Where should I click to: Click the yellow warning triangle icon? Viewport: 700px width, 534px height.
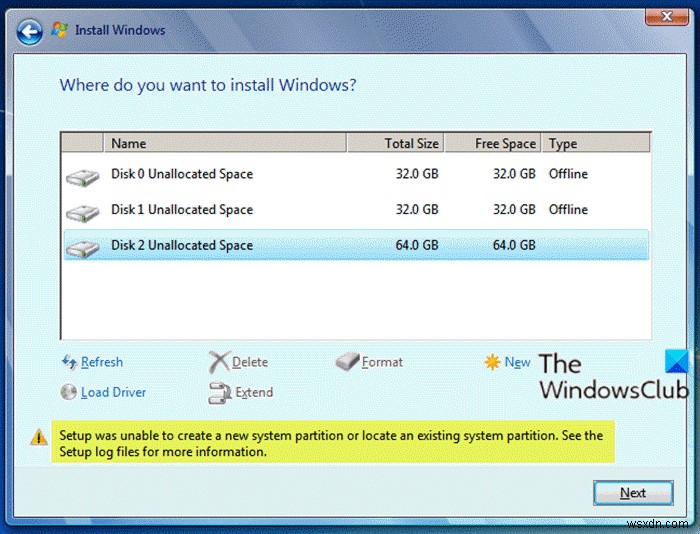coord(39,437)
